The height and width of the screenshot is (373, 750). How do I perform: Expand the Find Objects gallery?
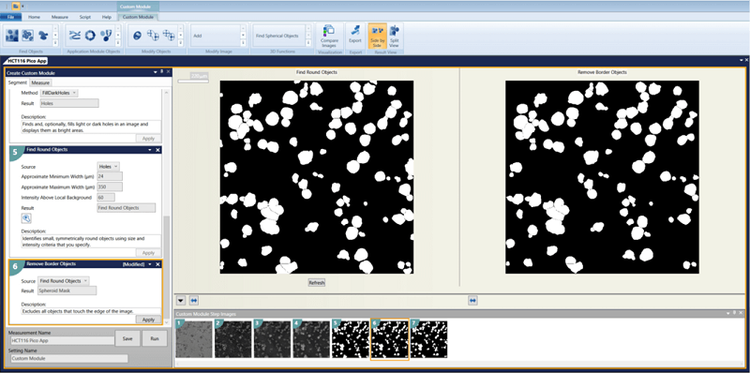pyautogui.click(x=55, y=43)
